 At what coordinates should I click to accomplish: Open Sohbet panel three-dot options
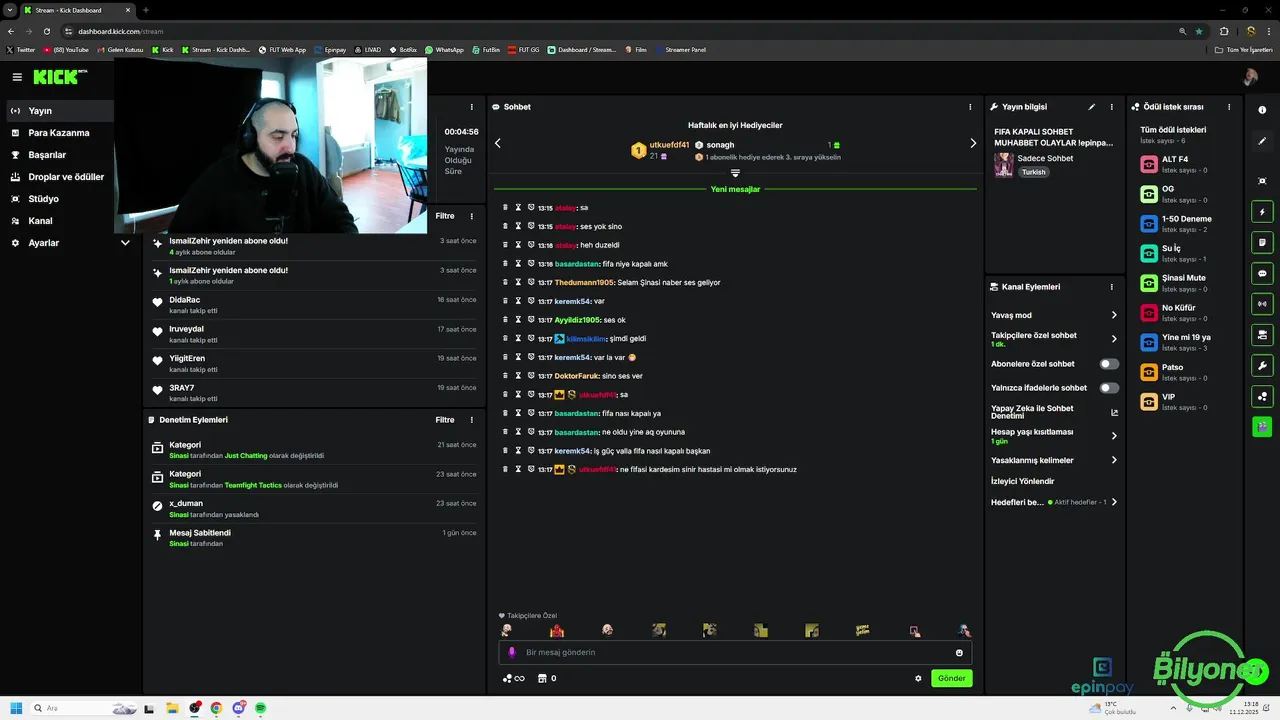(x=970, y=107)
